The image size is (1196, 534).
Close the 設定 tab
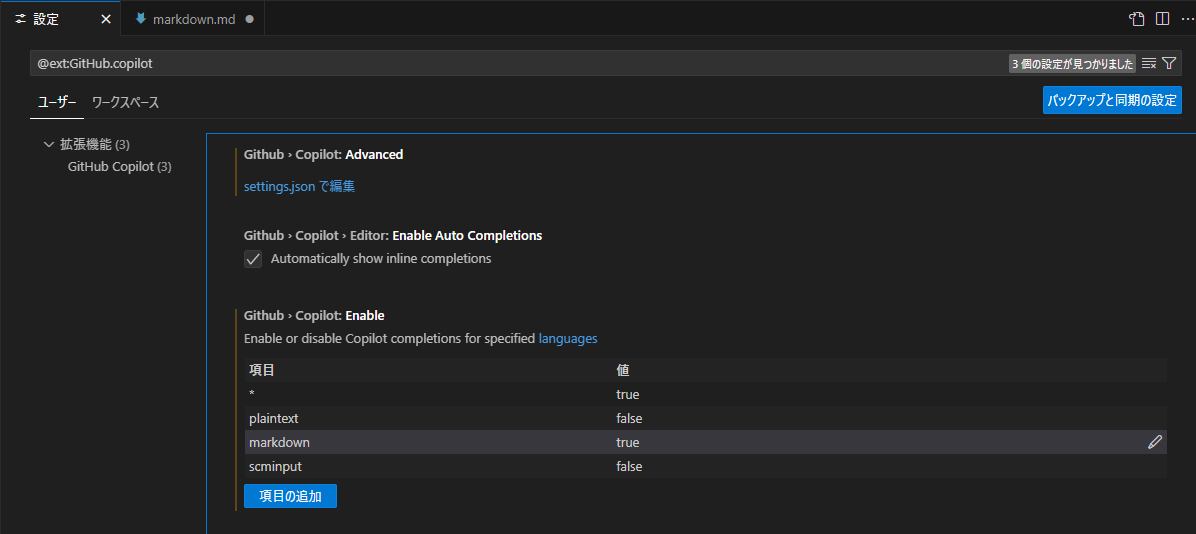coord(106,20)
